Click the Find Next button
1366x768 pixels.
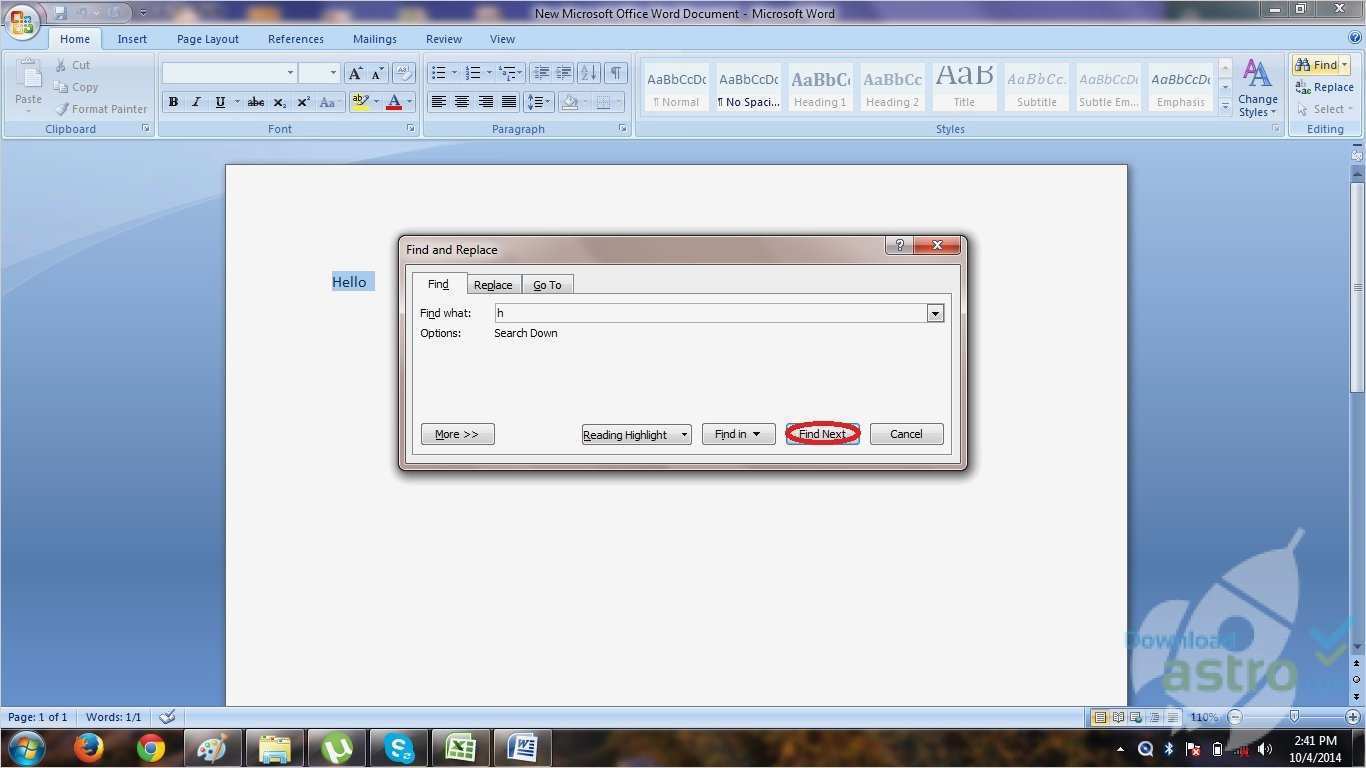click(x=822, y=434)
